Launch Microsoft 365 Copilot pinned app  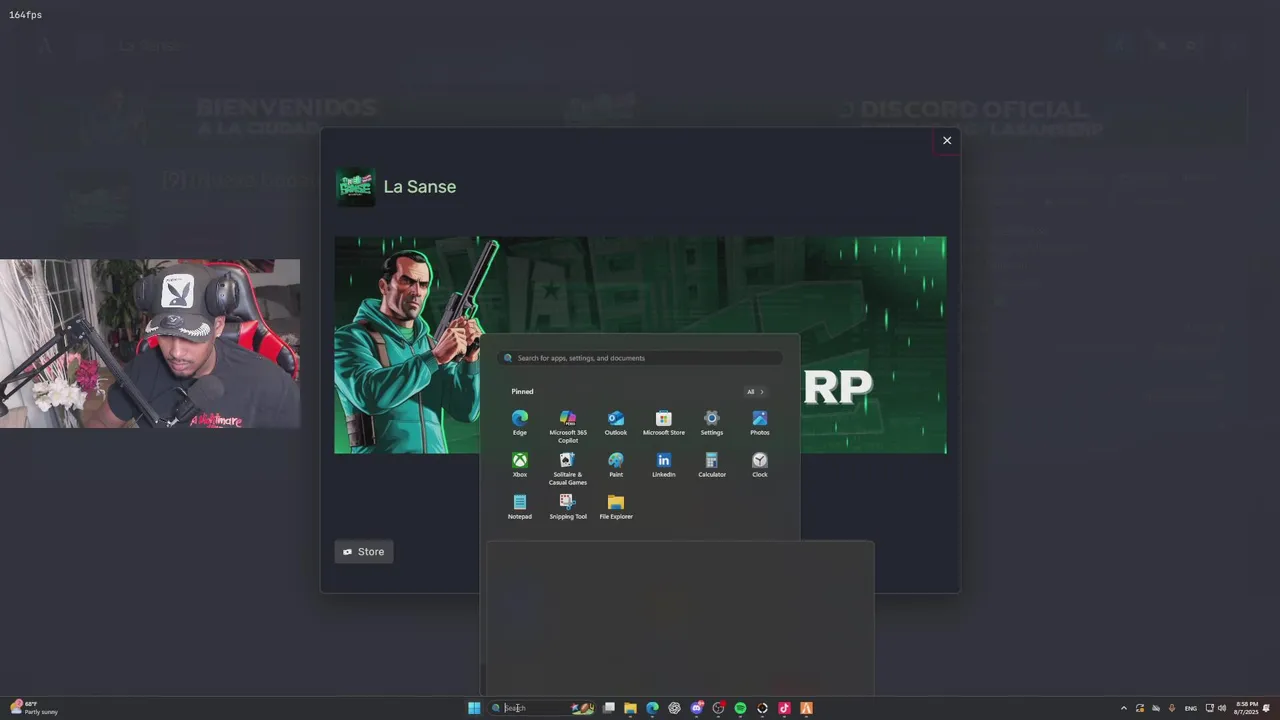[568, 426]
